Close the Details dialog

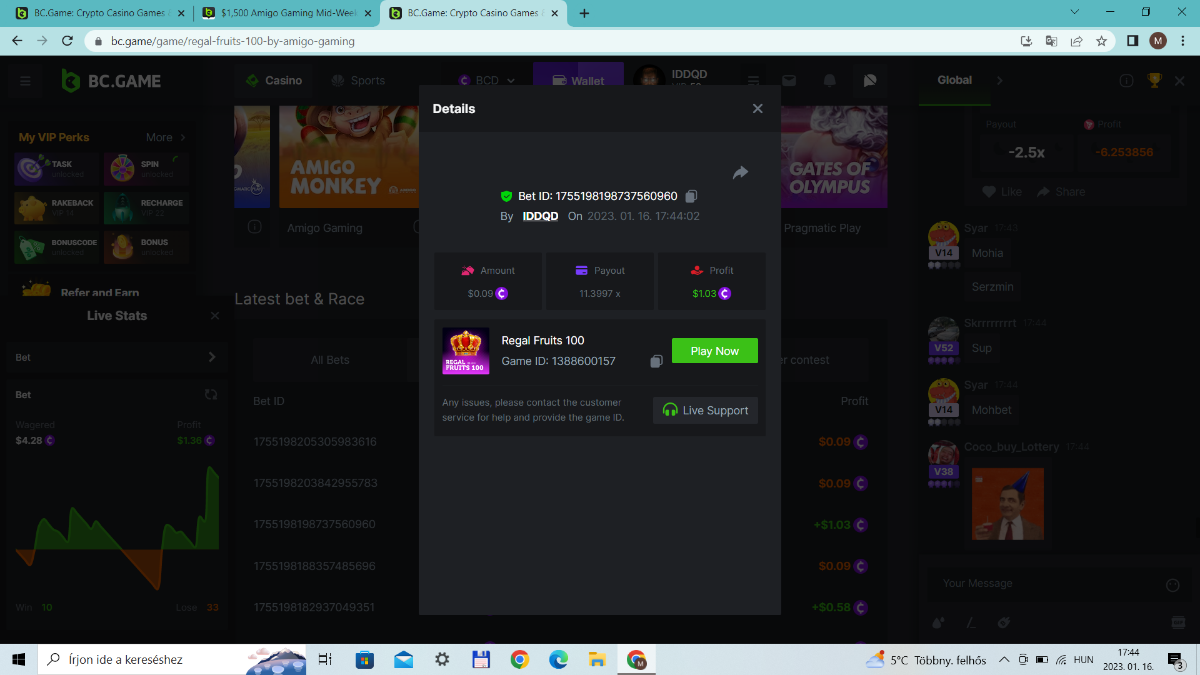(x=757, y=109)
